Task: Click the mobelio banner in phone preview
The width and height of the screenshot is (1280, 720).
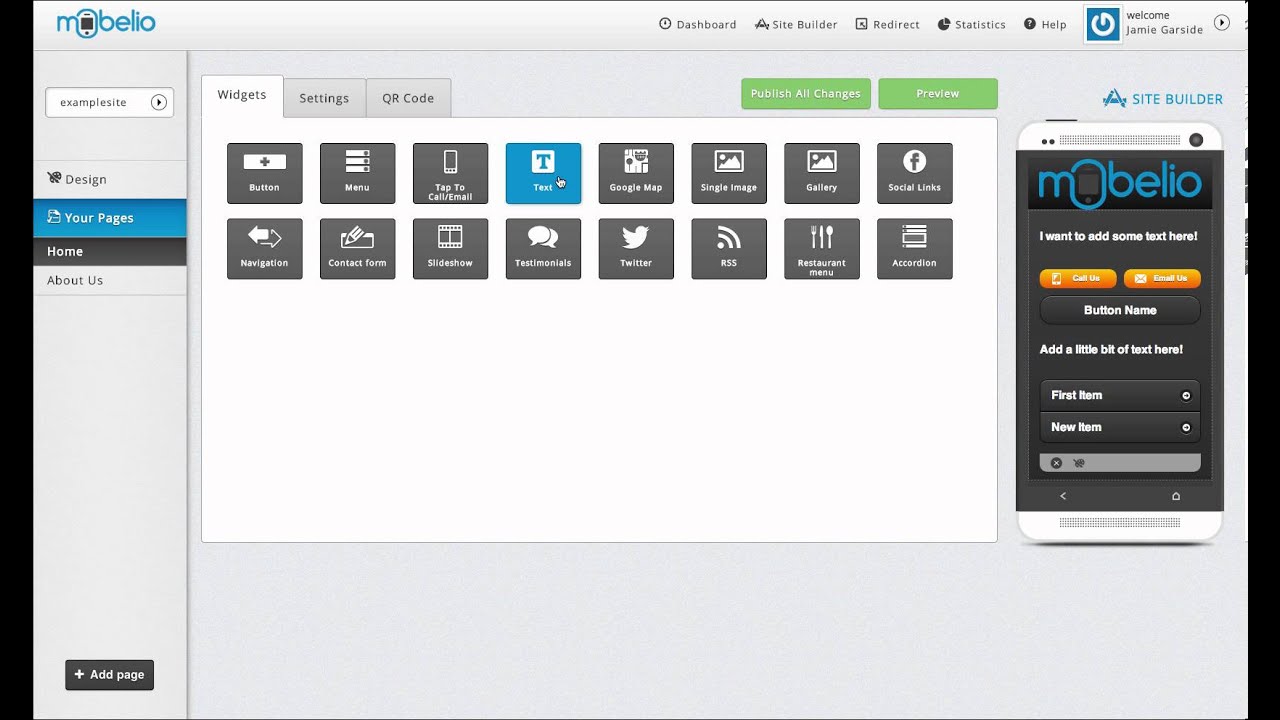Action: click(1120, 183)
